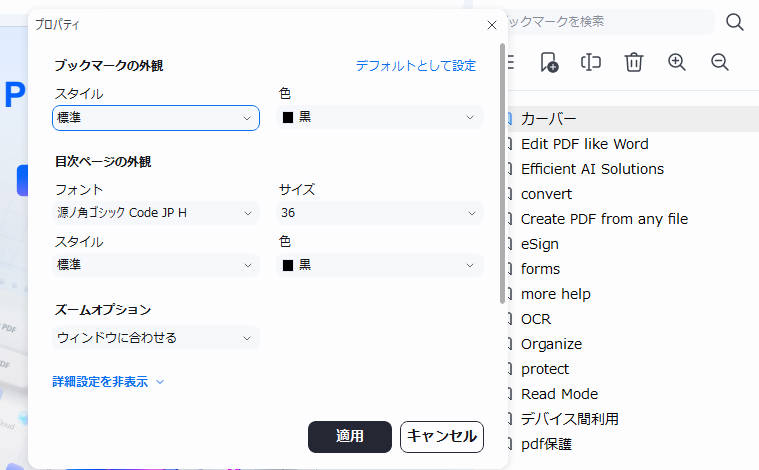Open the bookmark color dropdown showing 黒
Screen dimensions: 759x470
[x=379, y=118]
